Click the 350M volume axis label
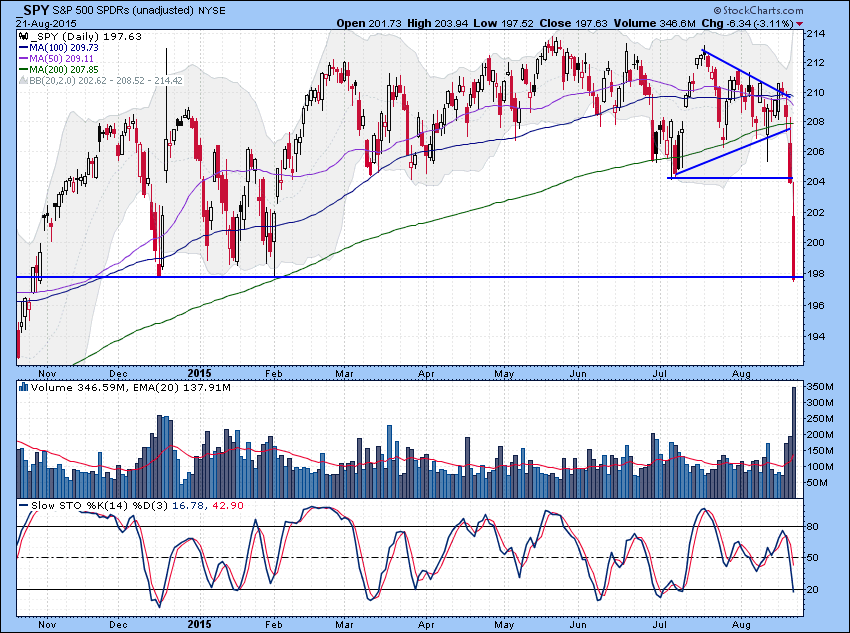The height and width of the screenshot is (633, 850). 820,386
